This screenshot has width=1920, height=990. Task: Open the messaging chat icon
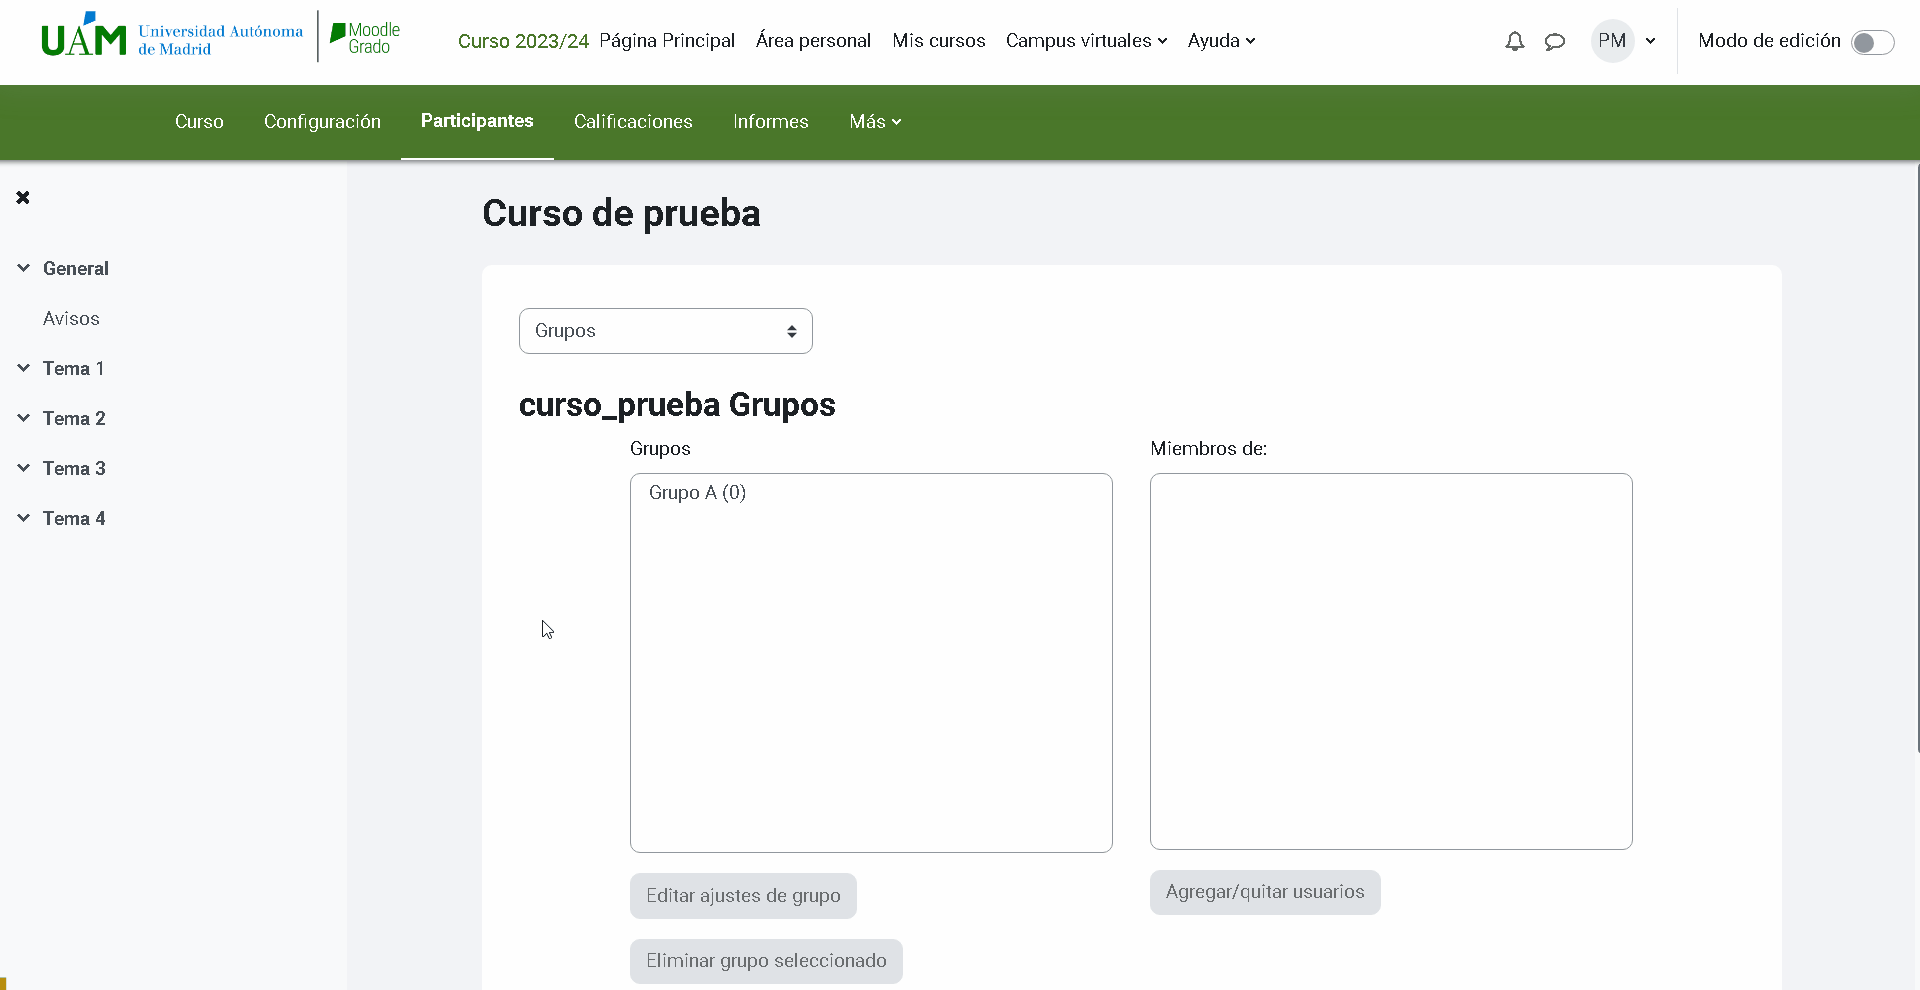click(x=1554, y=41)
